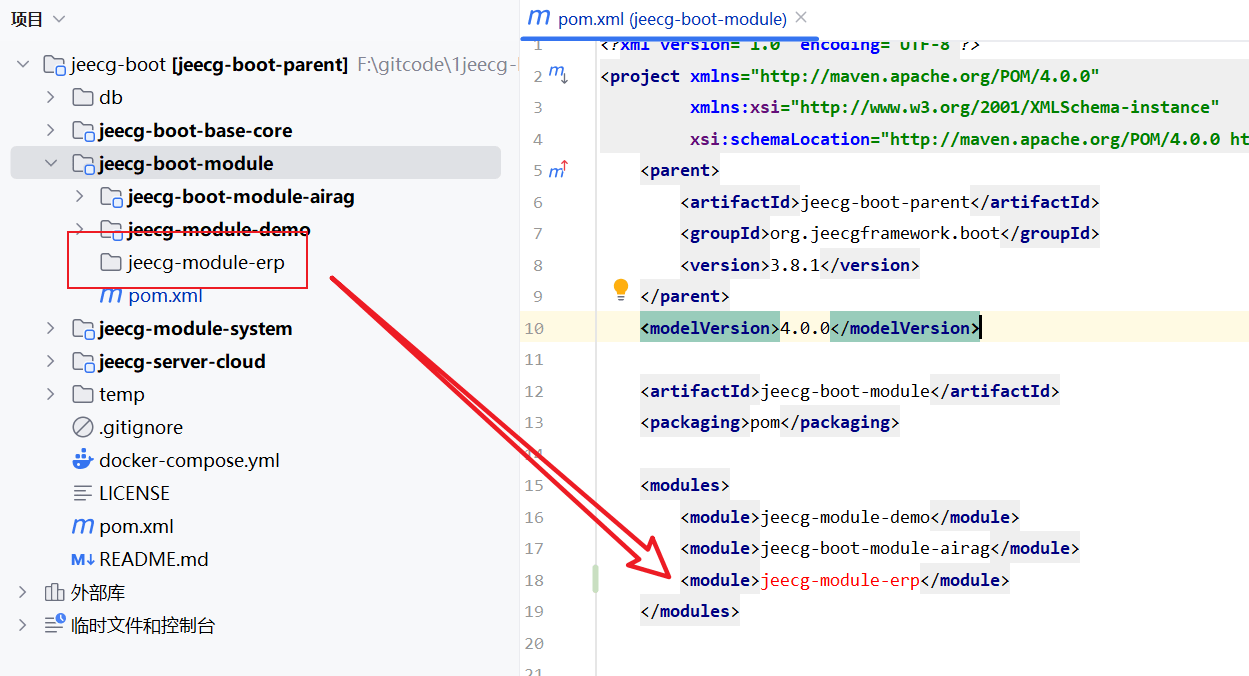Expand the db folder
This screenshot has width=1249, height=676.
click(x=50, y=98)
